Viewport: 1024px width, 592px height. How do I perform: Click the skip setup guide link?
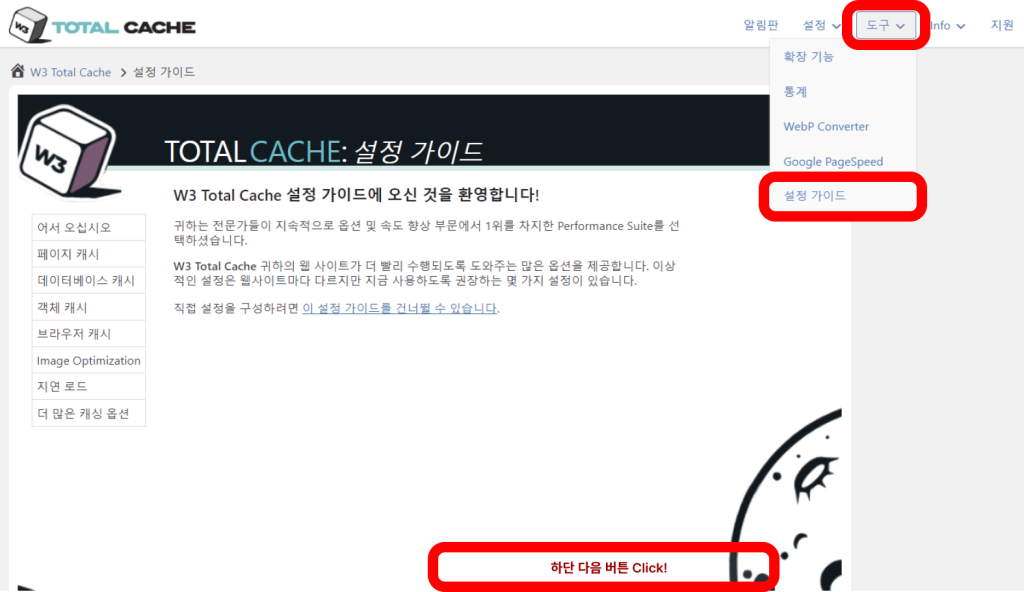coord(399,308)
